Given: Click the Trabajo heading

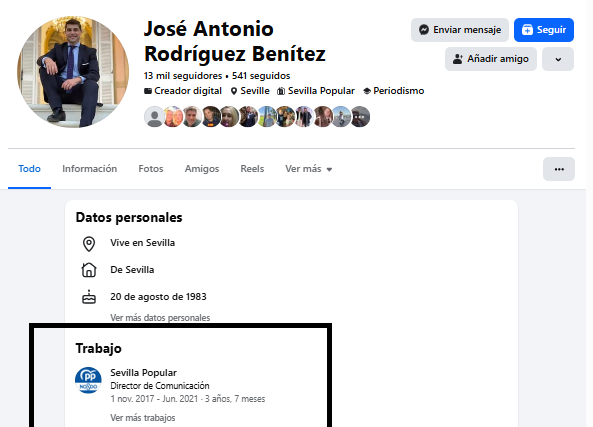Looking at the screenshot, I should [x=98, y=349].
